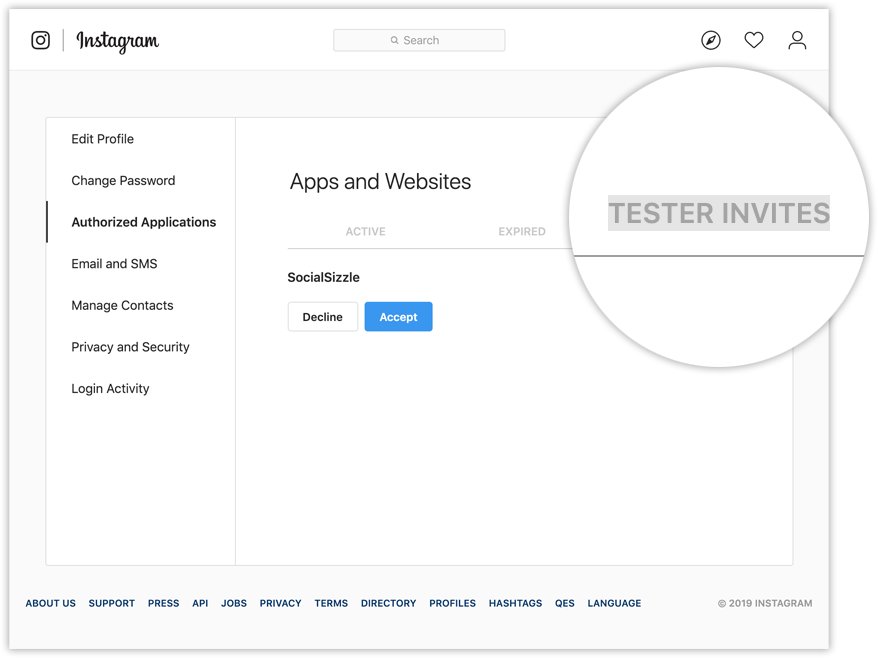Open the PRIVACY footer link
878x658 pixels.
coord(281,603)
